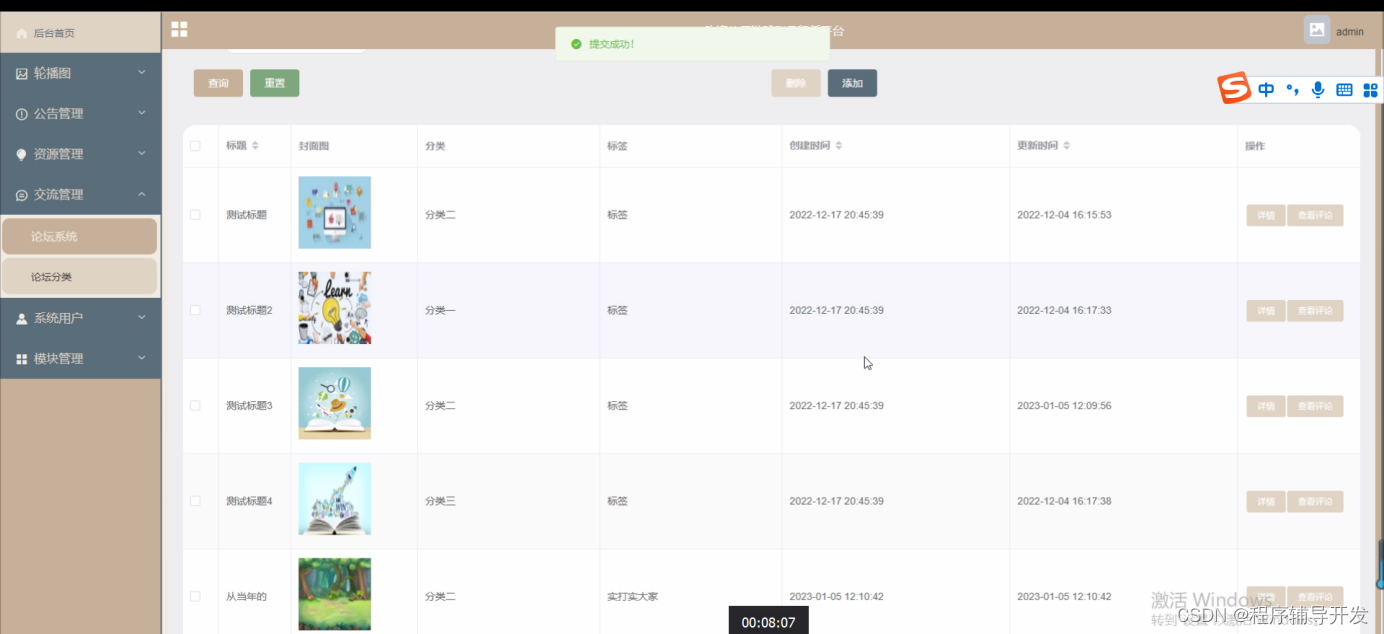Expand 轮播图 menu chevron

[x=142, y=73]
